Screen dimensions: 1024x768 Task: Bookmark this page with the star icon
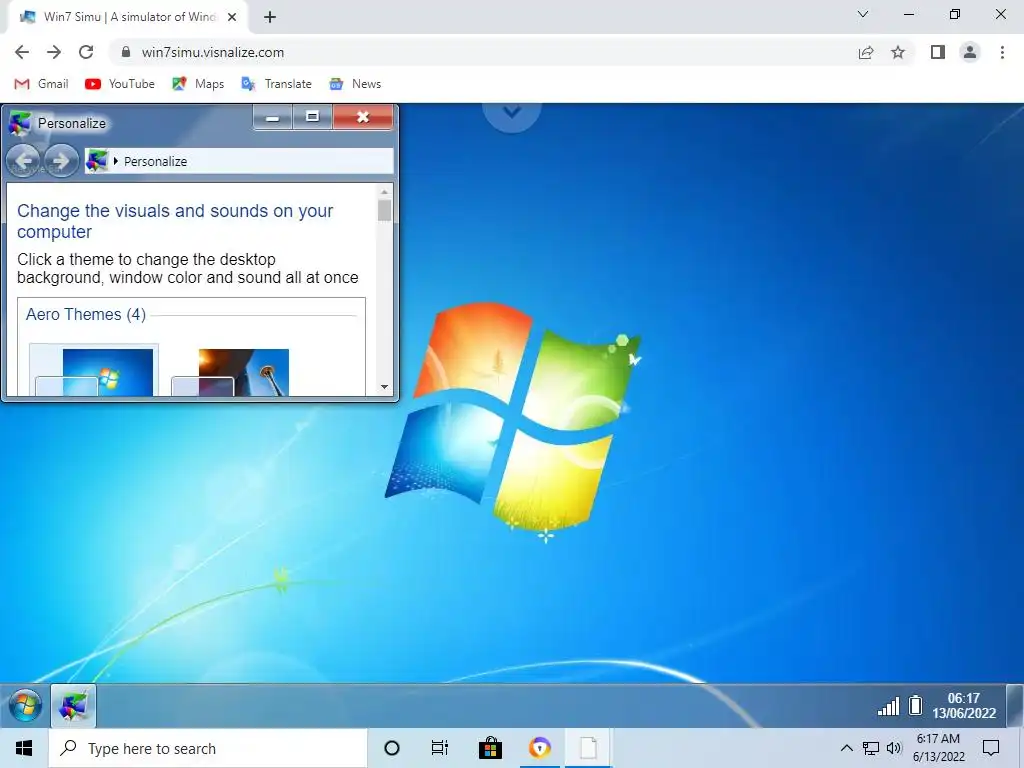point(898,52)
